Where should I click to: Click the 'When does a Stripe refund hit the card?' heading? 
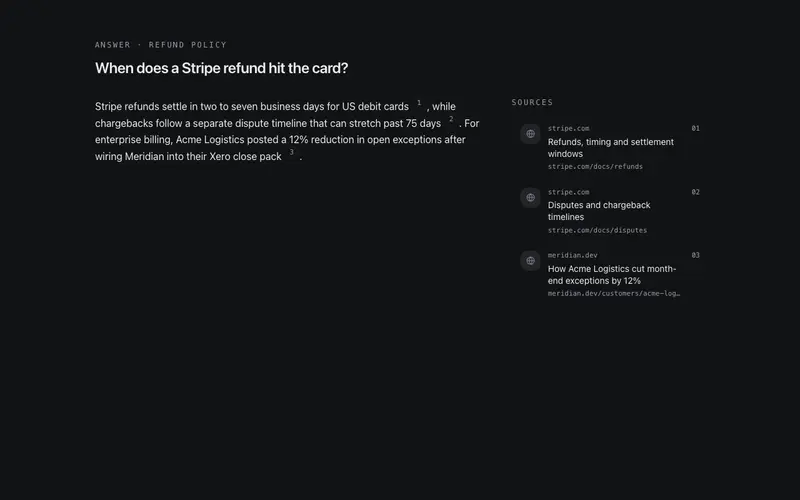(x=221, y=68)
